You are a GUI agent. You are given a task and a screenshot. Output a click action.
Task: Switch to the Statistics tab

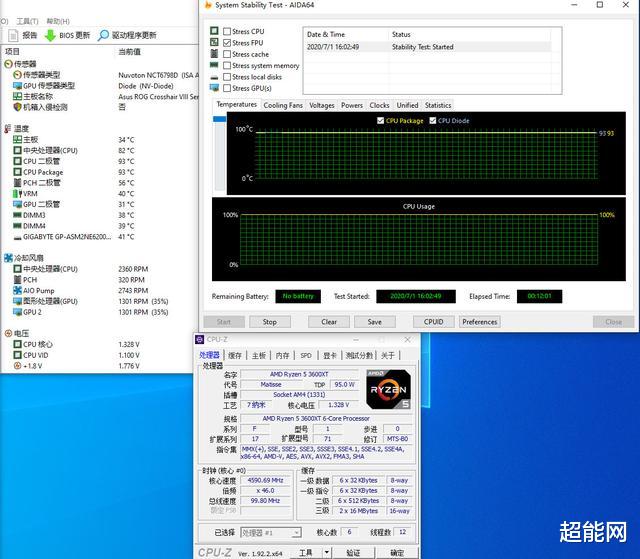438,105
